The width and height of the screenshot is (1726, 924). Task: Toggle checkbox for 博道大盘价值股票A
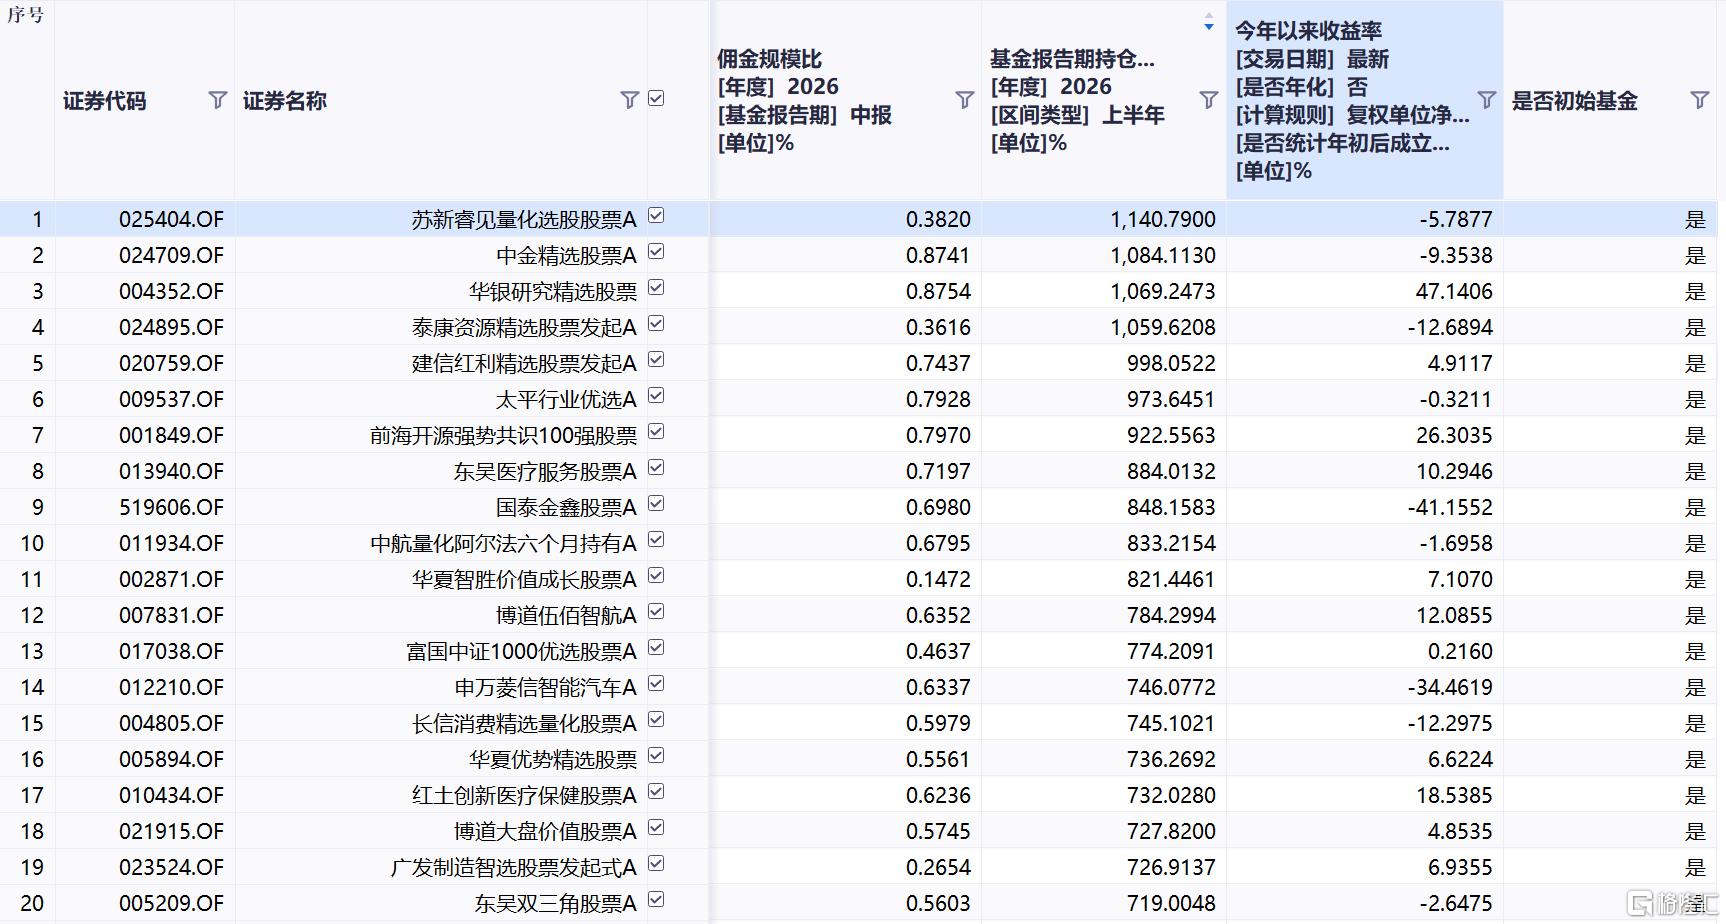[x=656, y=828]
